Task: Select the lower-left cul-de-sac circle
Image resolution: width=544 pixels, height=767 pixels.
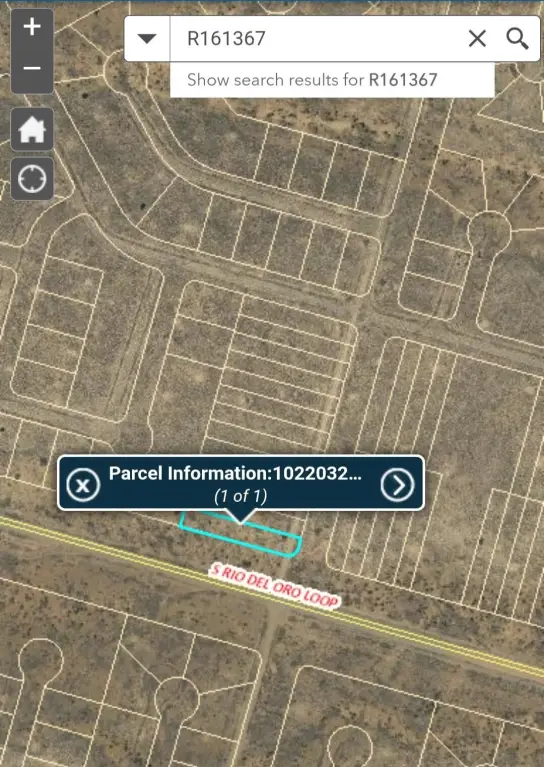Action: [x=41, y=659]
